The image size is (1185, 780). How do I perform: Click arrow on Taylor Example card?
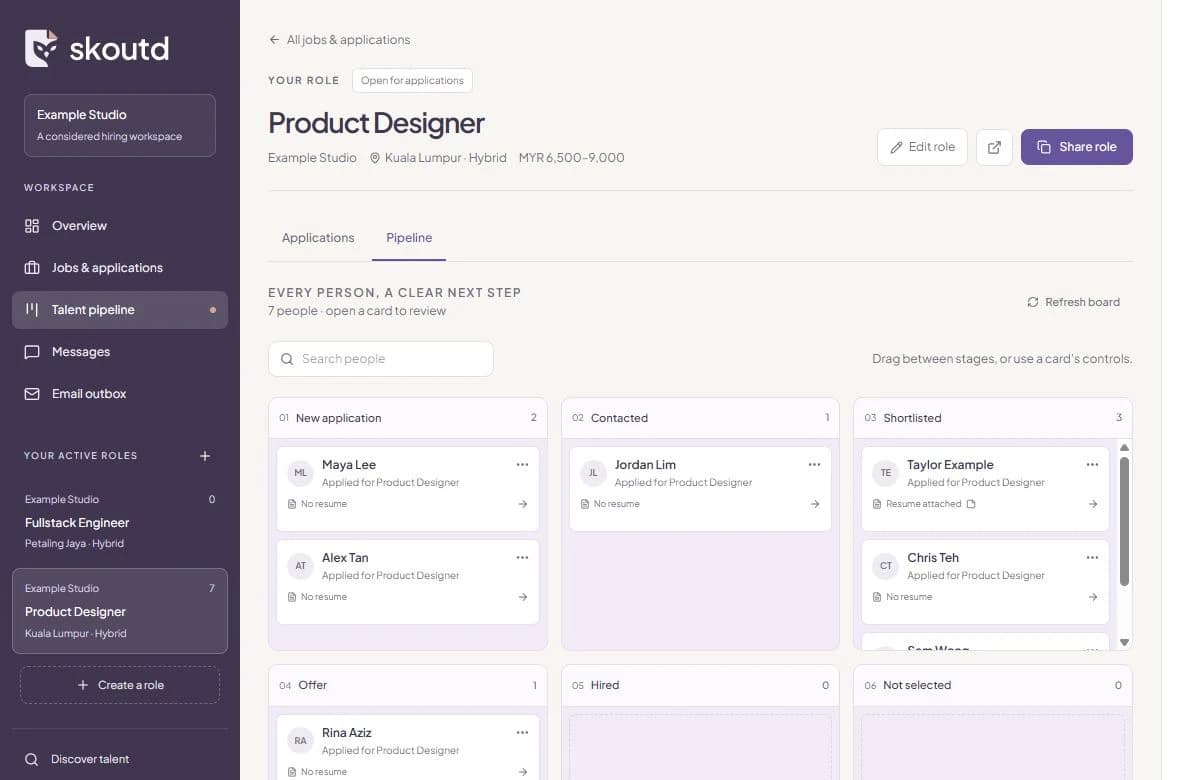[x=1093, y=504]
